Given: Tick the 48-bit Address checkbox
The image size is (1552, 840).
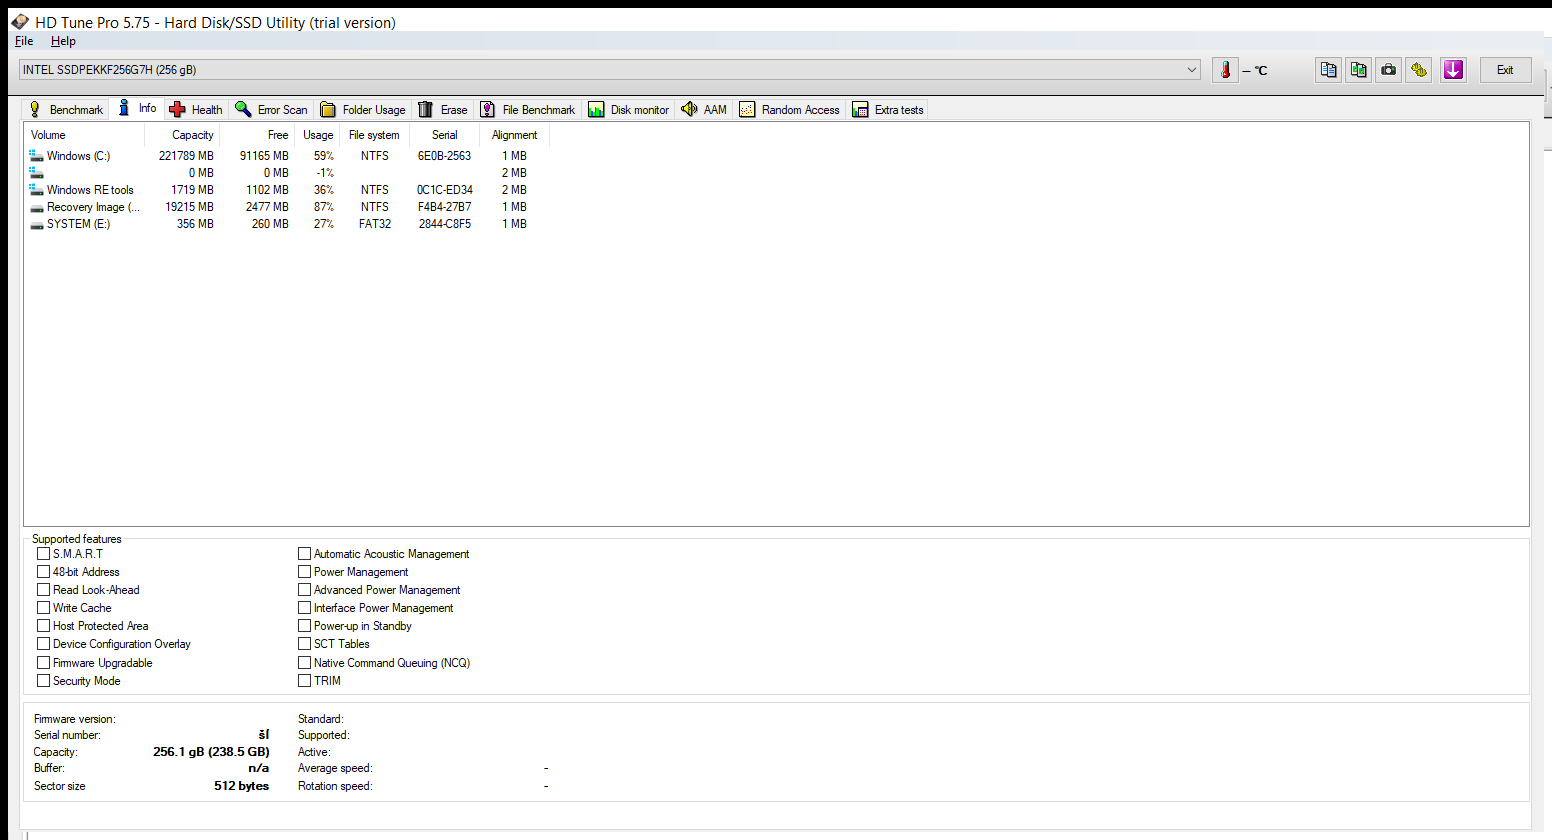Looking at the screenshot, I should (43, 572).
